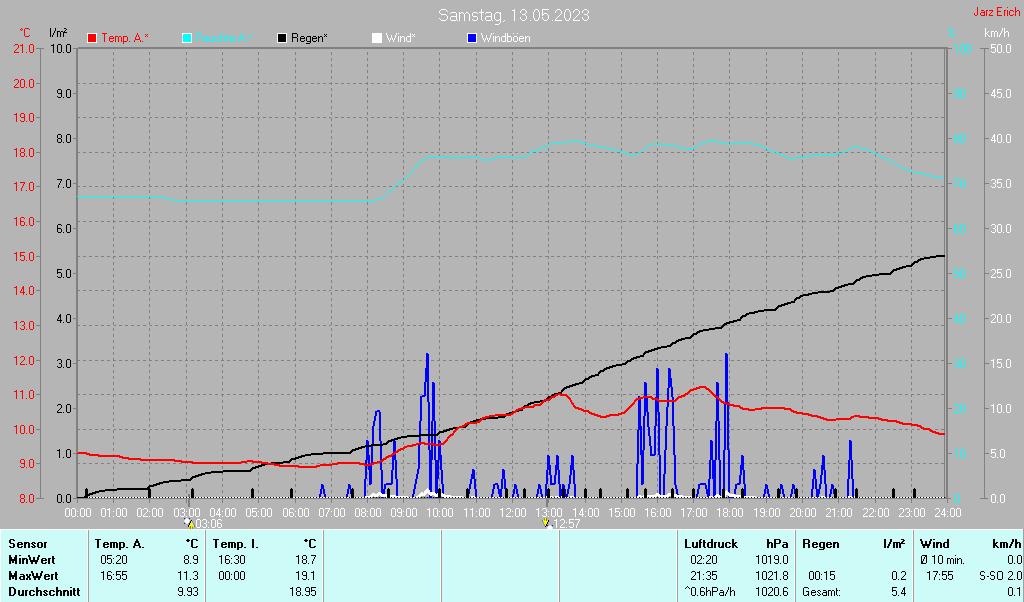This screenshot has width=1024, height=602.
Task: Click the 12:00 label on time axis
Action: tap(513, 513)
